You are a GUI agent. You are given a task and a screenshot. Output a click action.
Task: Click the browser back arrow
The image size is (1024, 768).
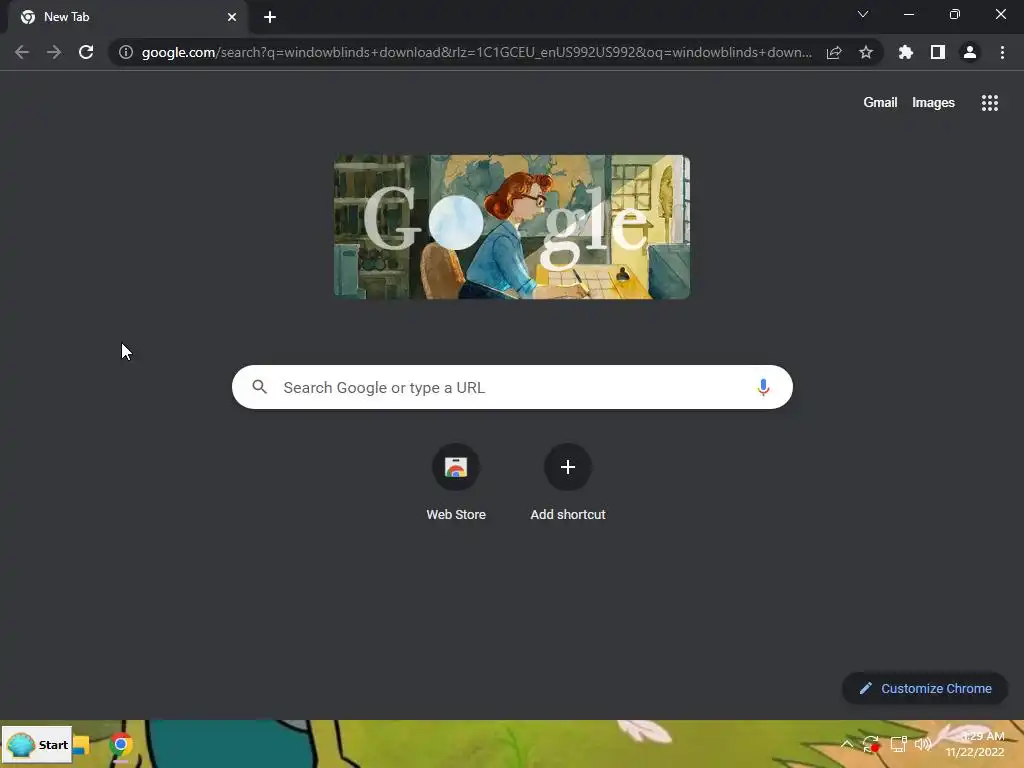click(22, 52)
